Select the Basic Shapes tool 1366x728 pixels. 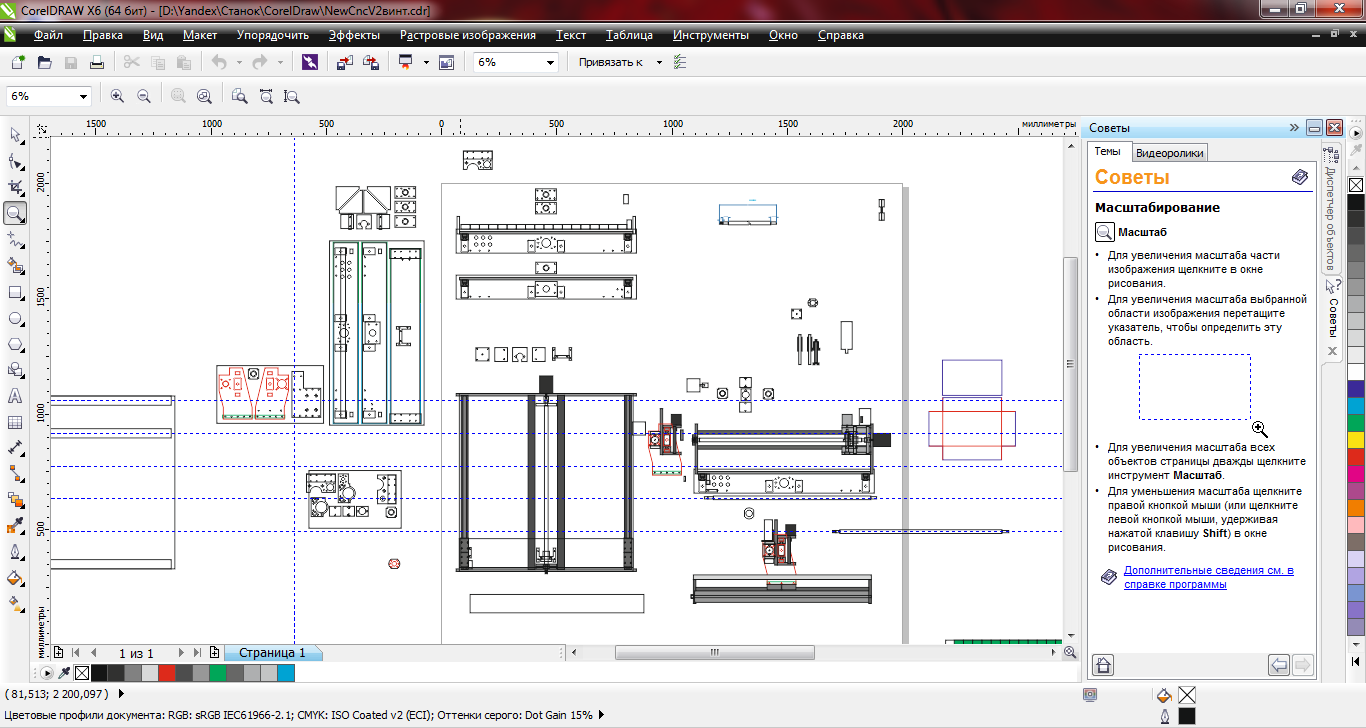click(x=15, y=370)
